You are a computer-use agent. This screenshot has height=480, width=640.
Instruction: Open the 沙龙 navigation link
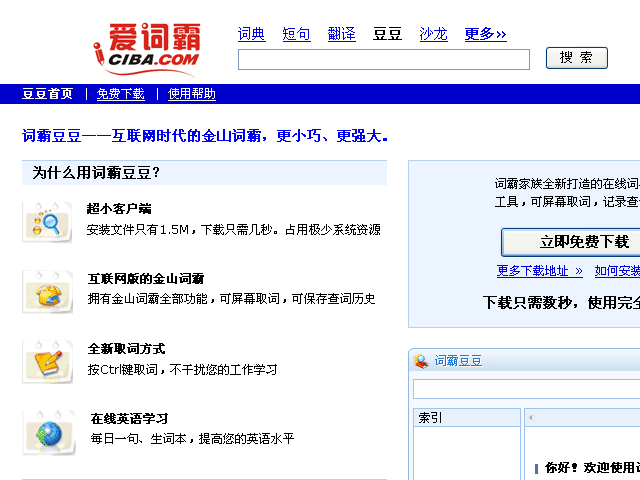(433, 34)
